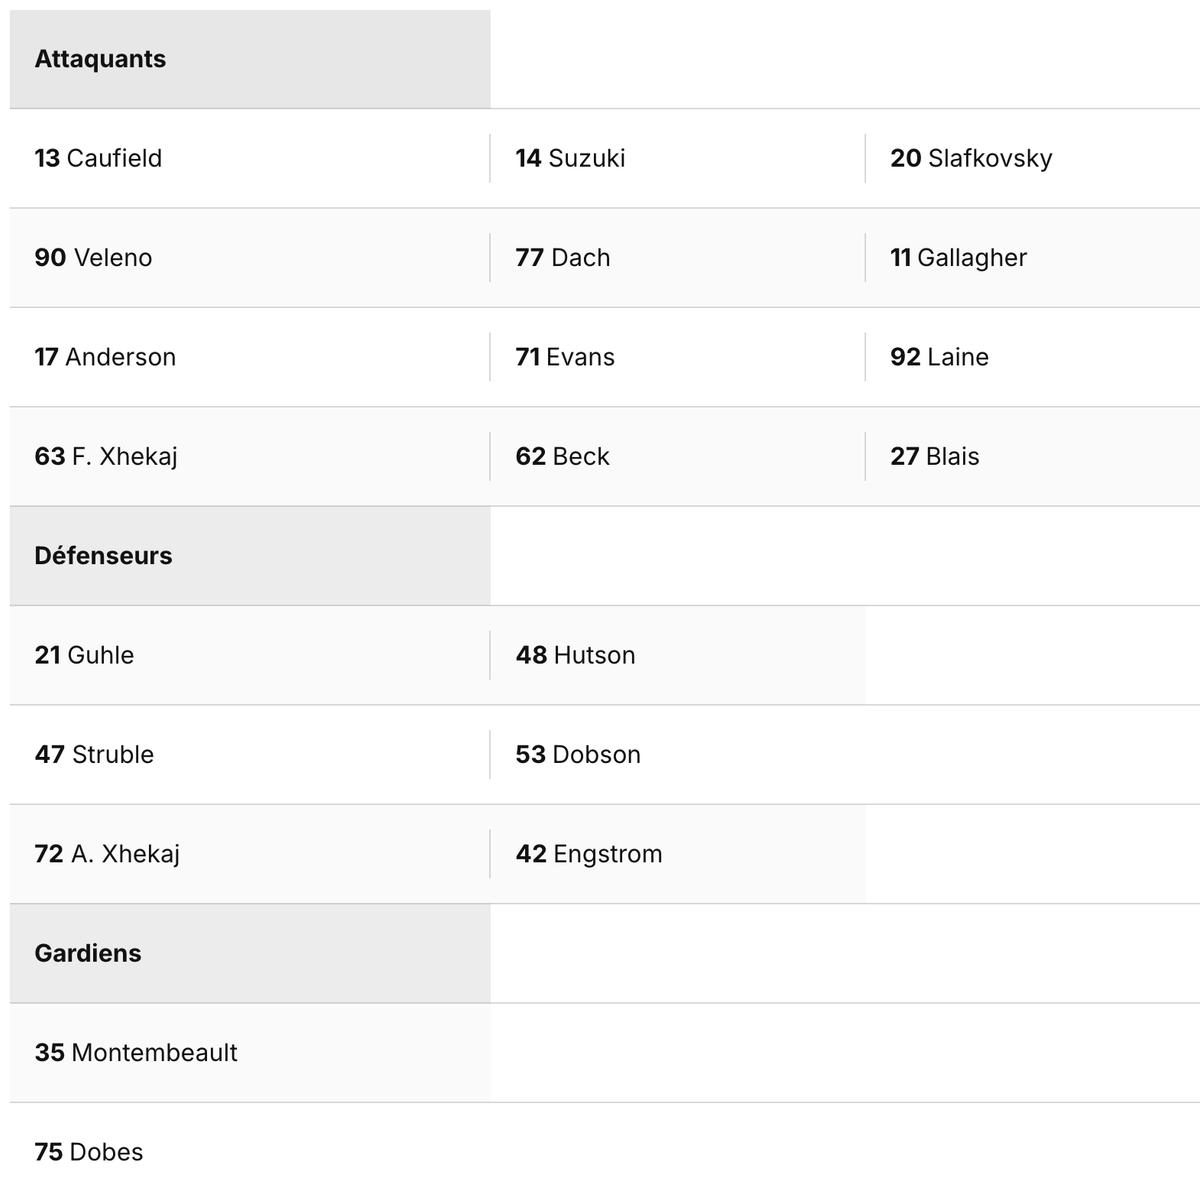Click on 14 Suzuki
The width and height of the screenshot is (1200, 1188).
(570, 158)
